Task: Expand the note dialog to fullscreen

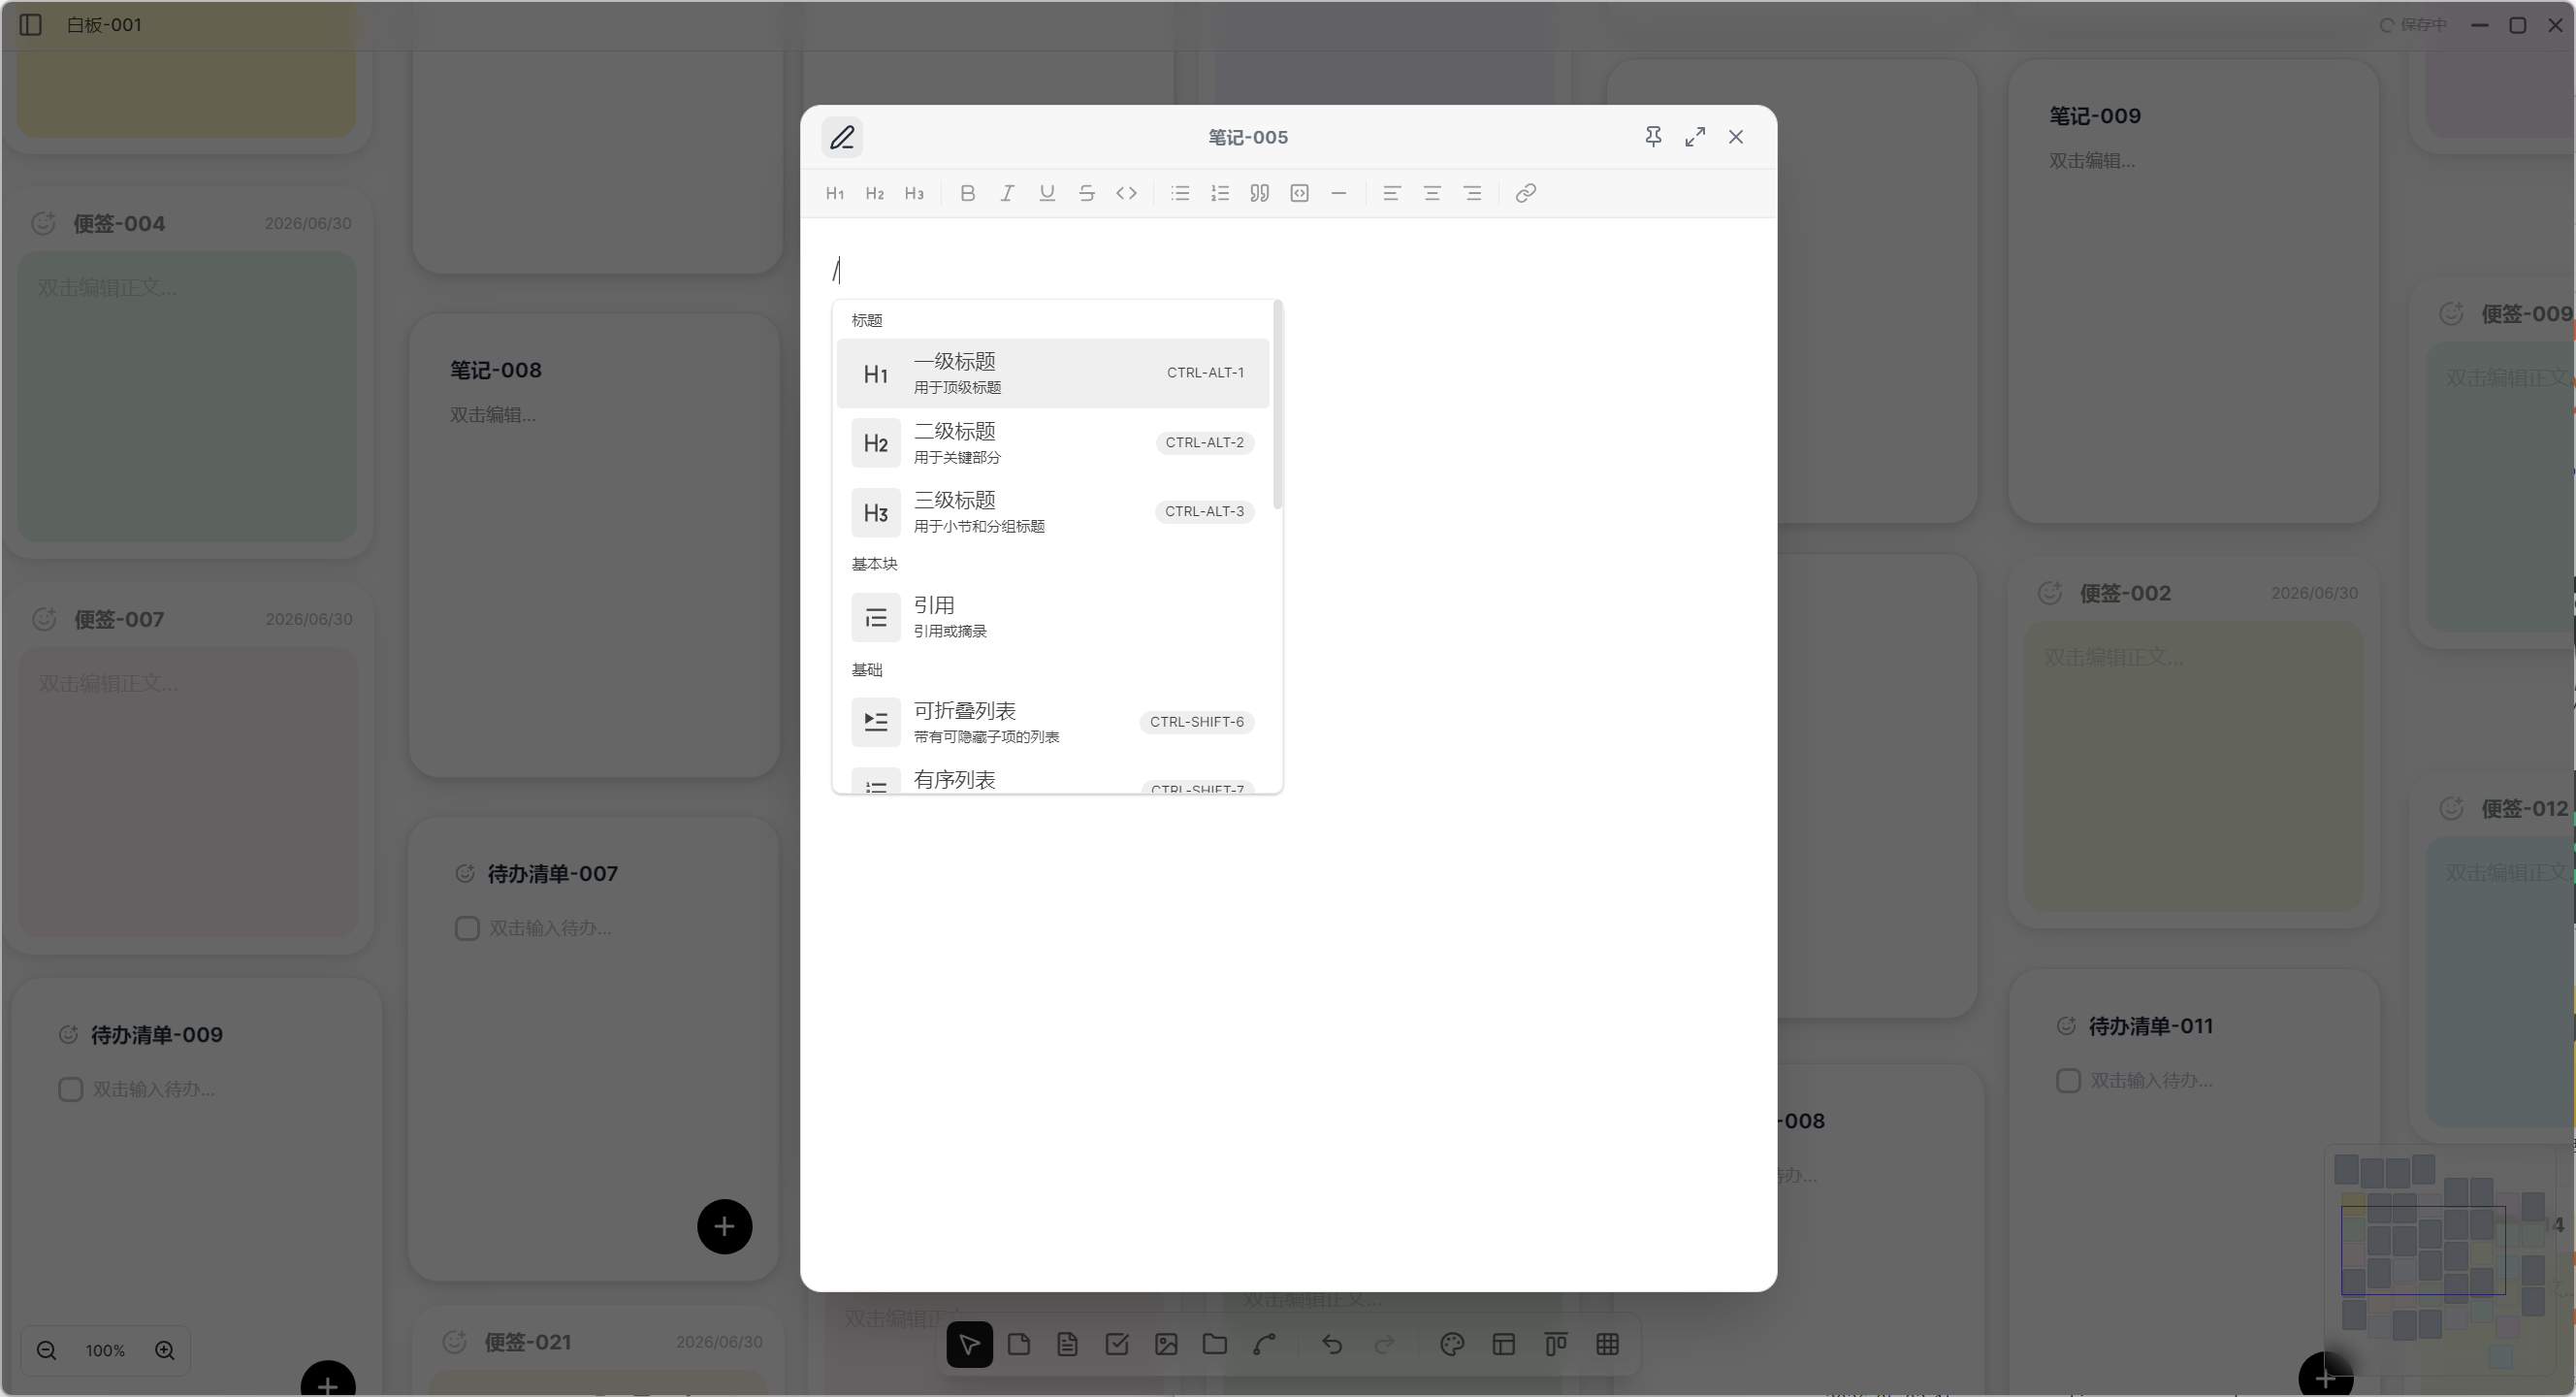Action: (1695, 137)
